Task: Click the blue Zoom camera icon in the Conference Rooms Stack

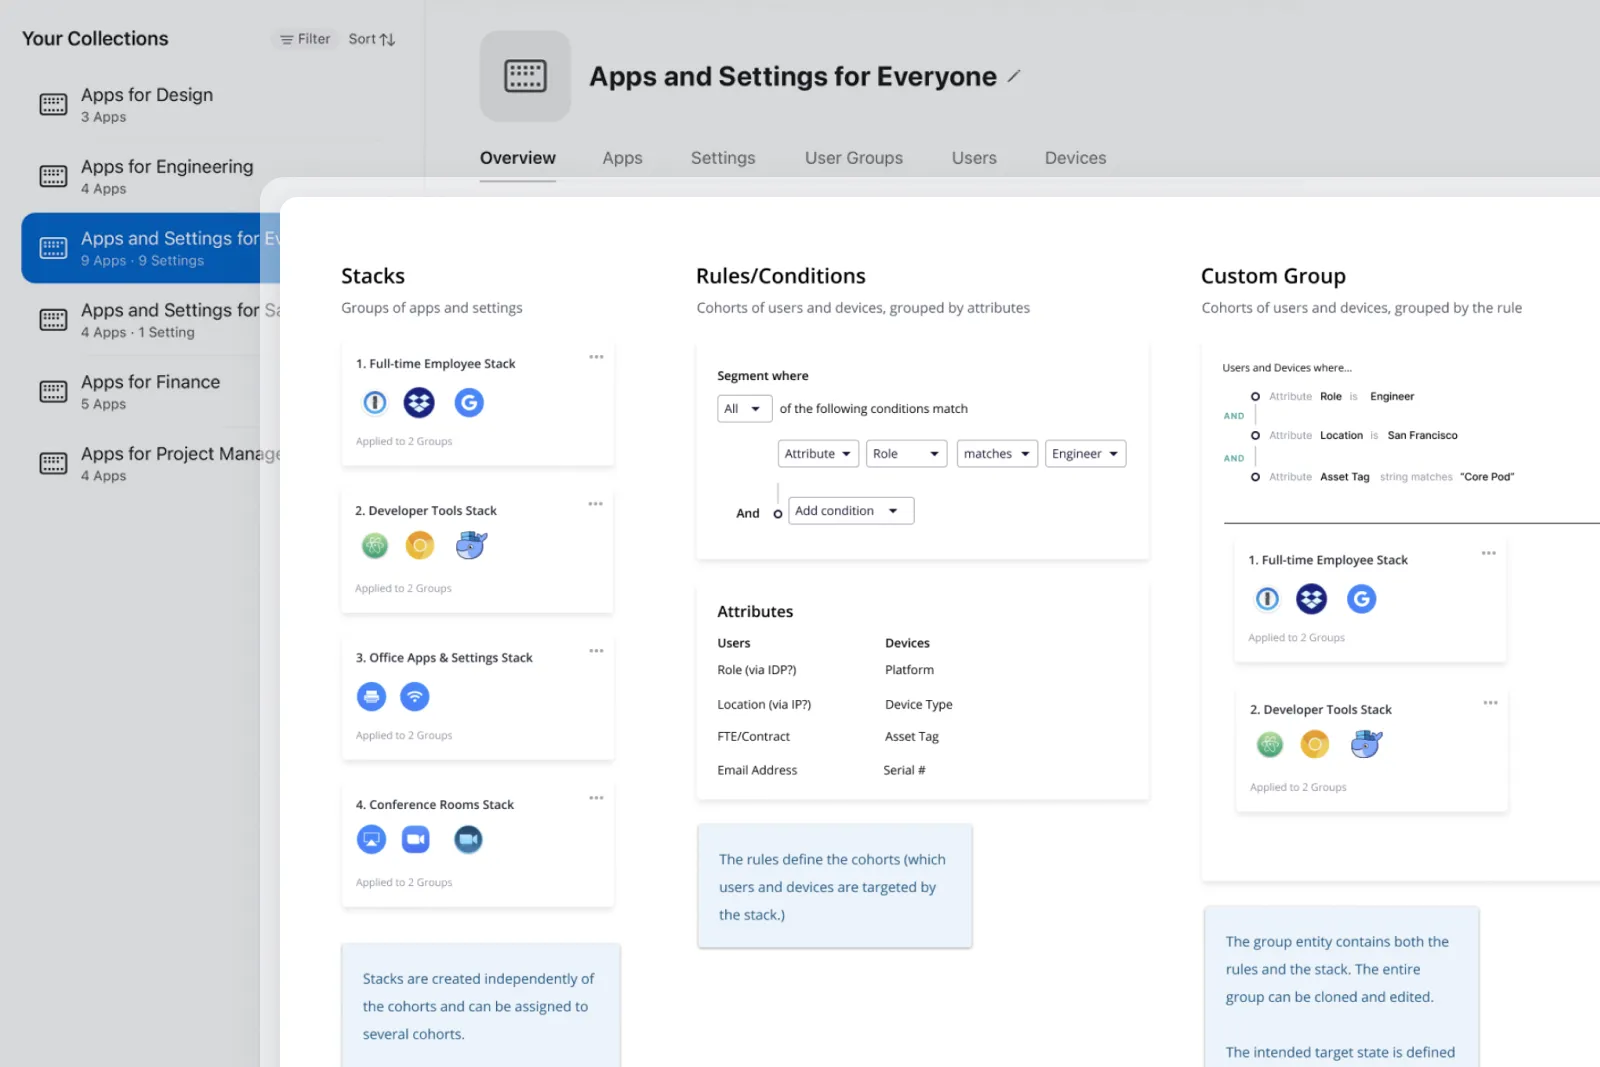Action: coord(416,839)
